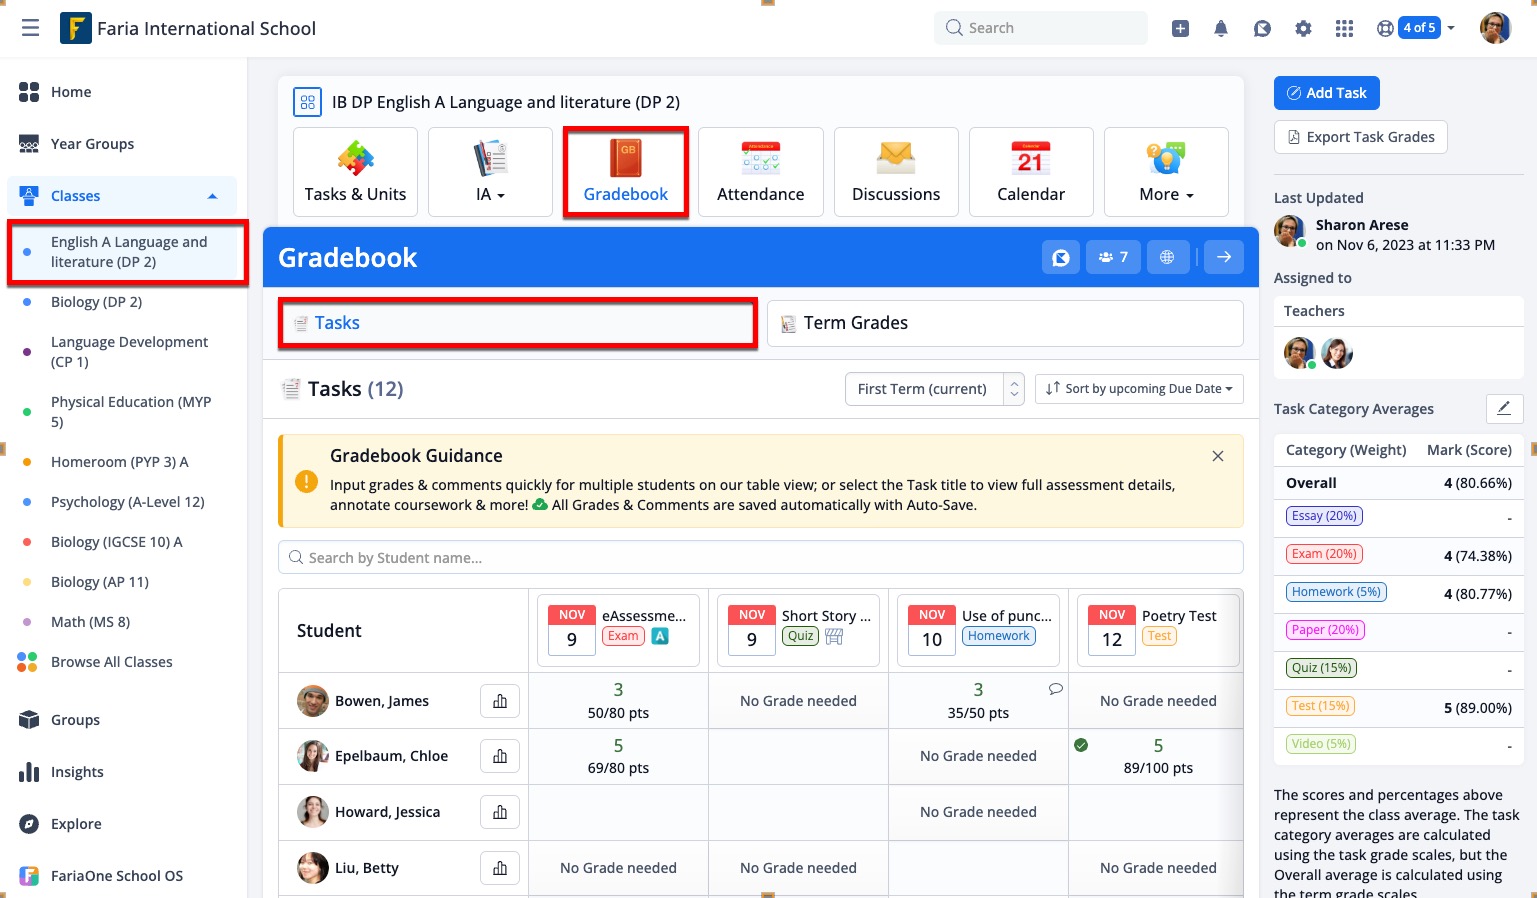Viewport: 1537px width, 898px height.
Task: Expand the More menu tile
Action: (x=1166, y=172)
